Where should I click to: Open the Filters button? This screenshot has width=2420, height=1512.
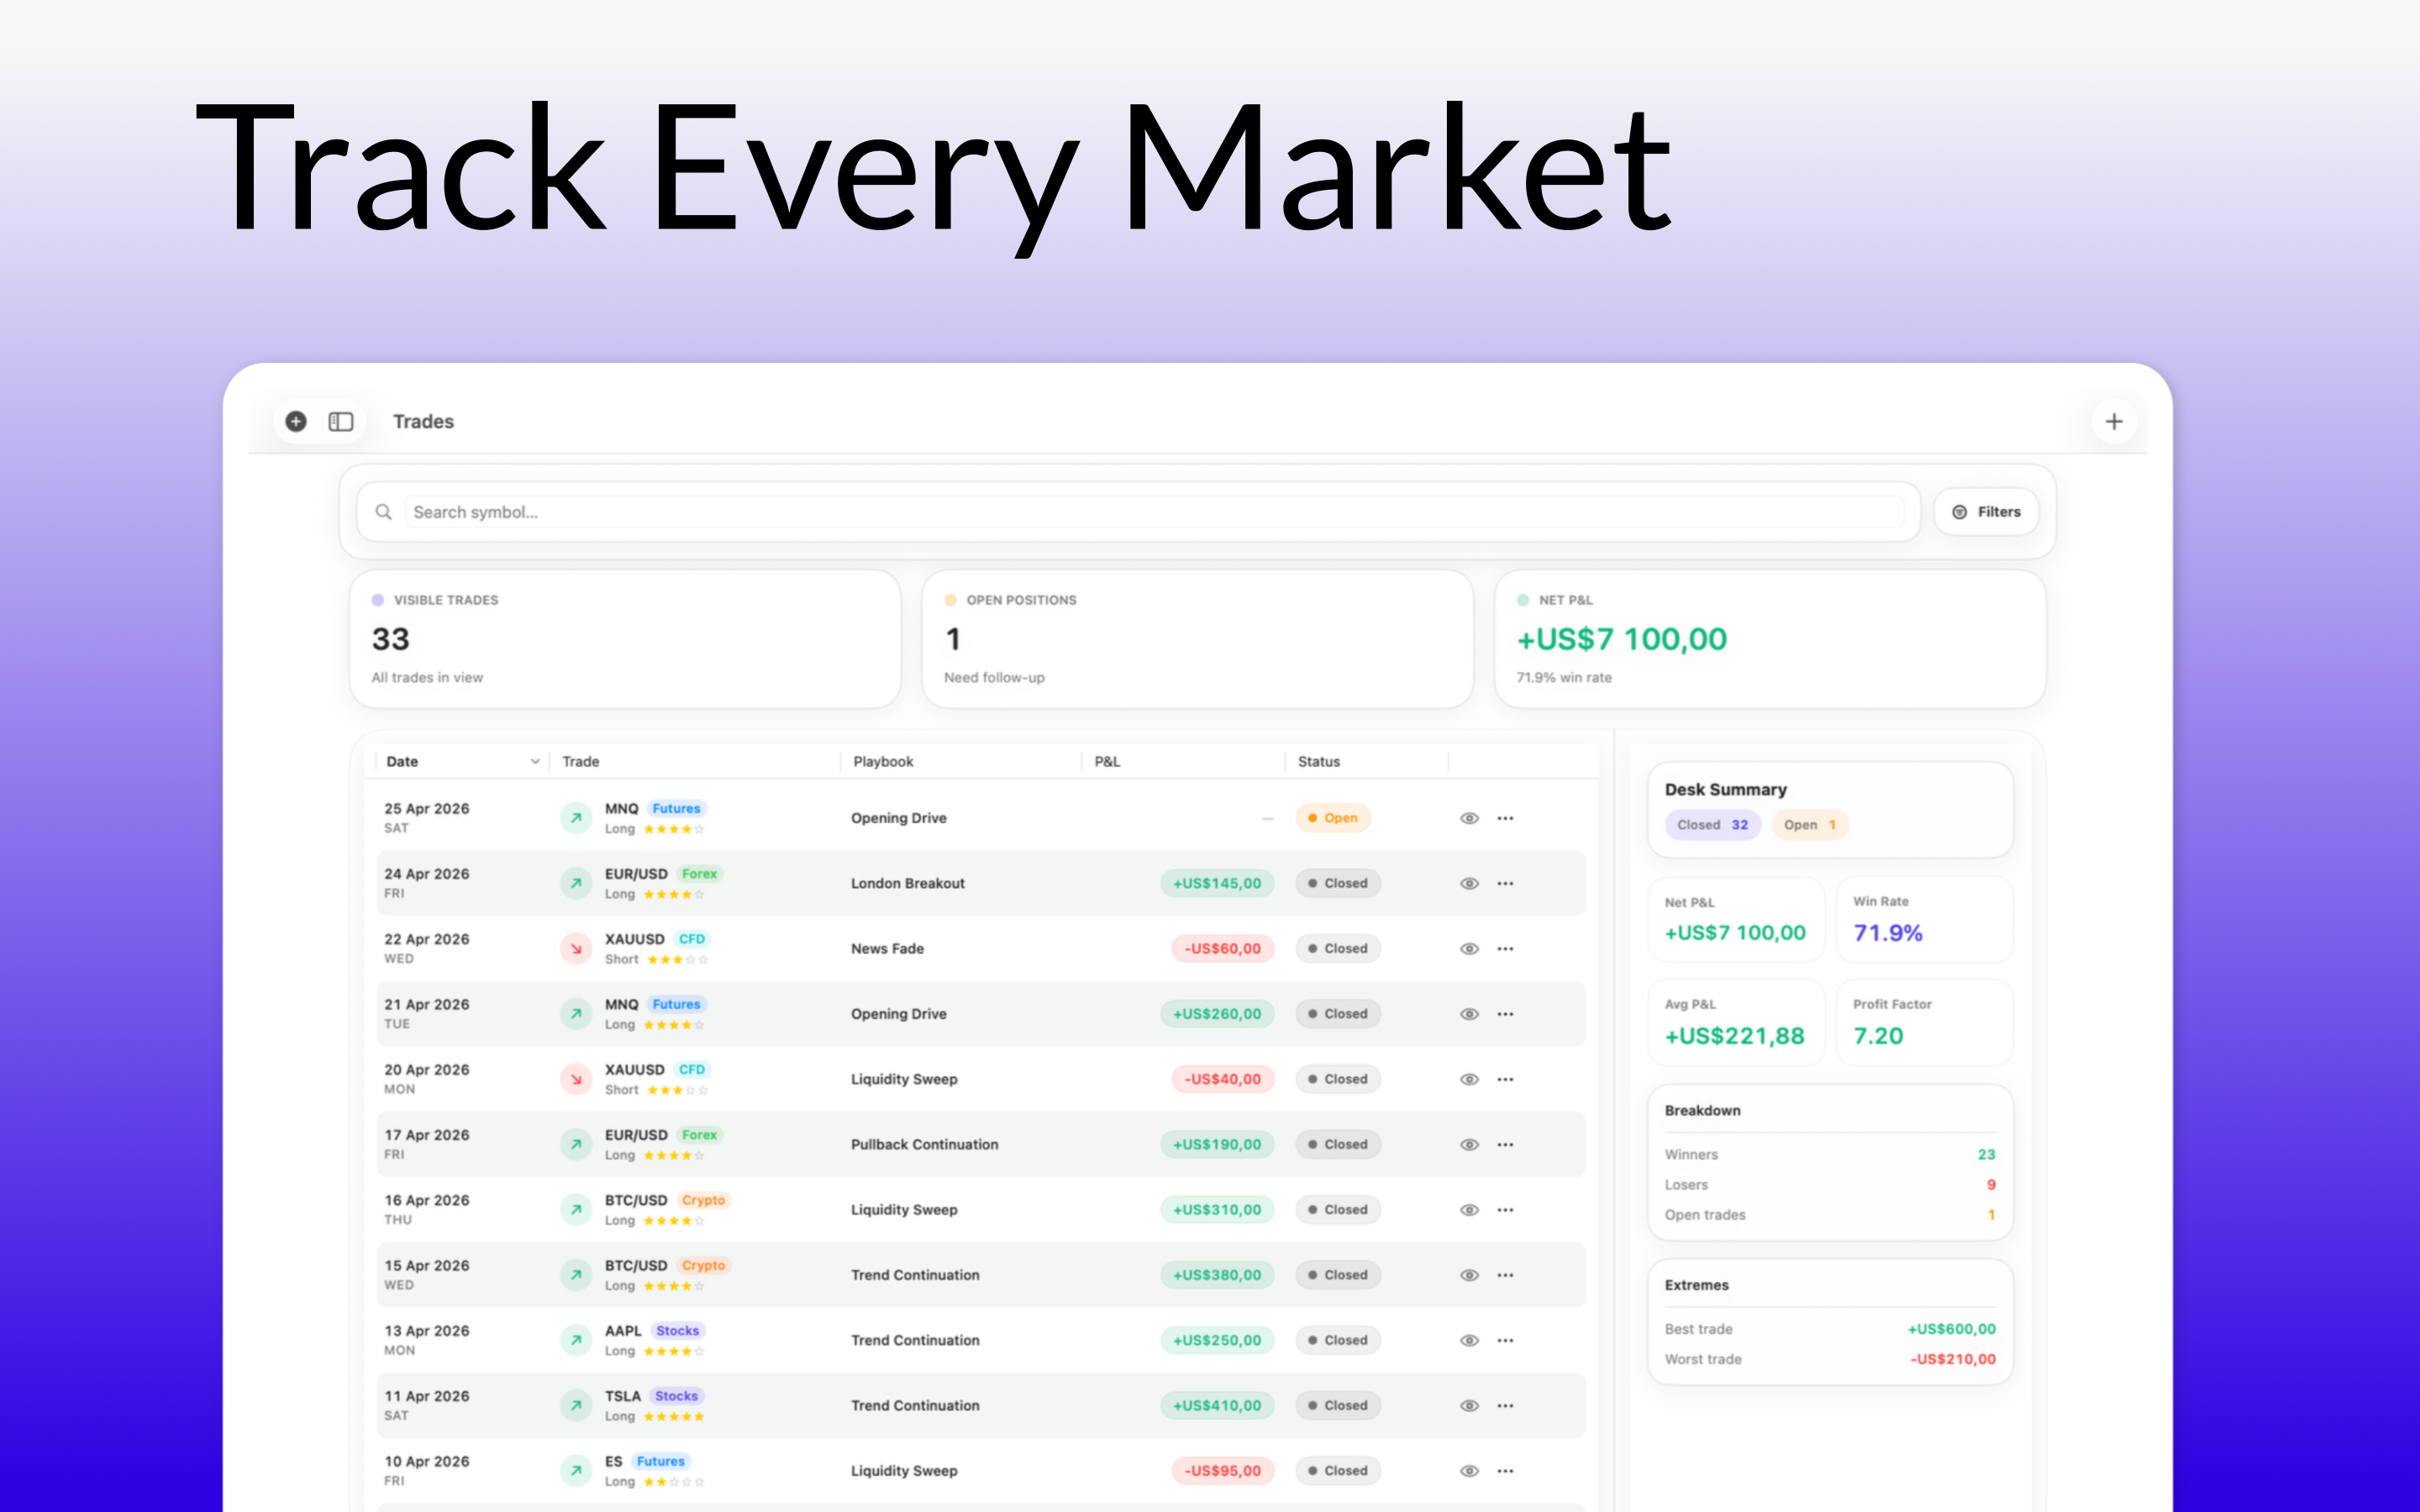point(1986,512)
